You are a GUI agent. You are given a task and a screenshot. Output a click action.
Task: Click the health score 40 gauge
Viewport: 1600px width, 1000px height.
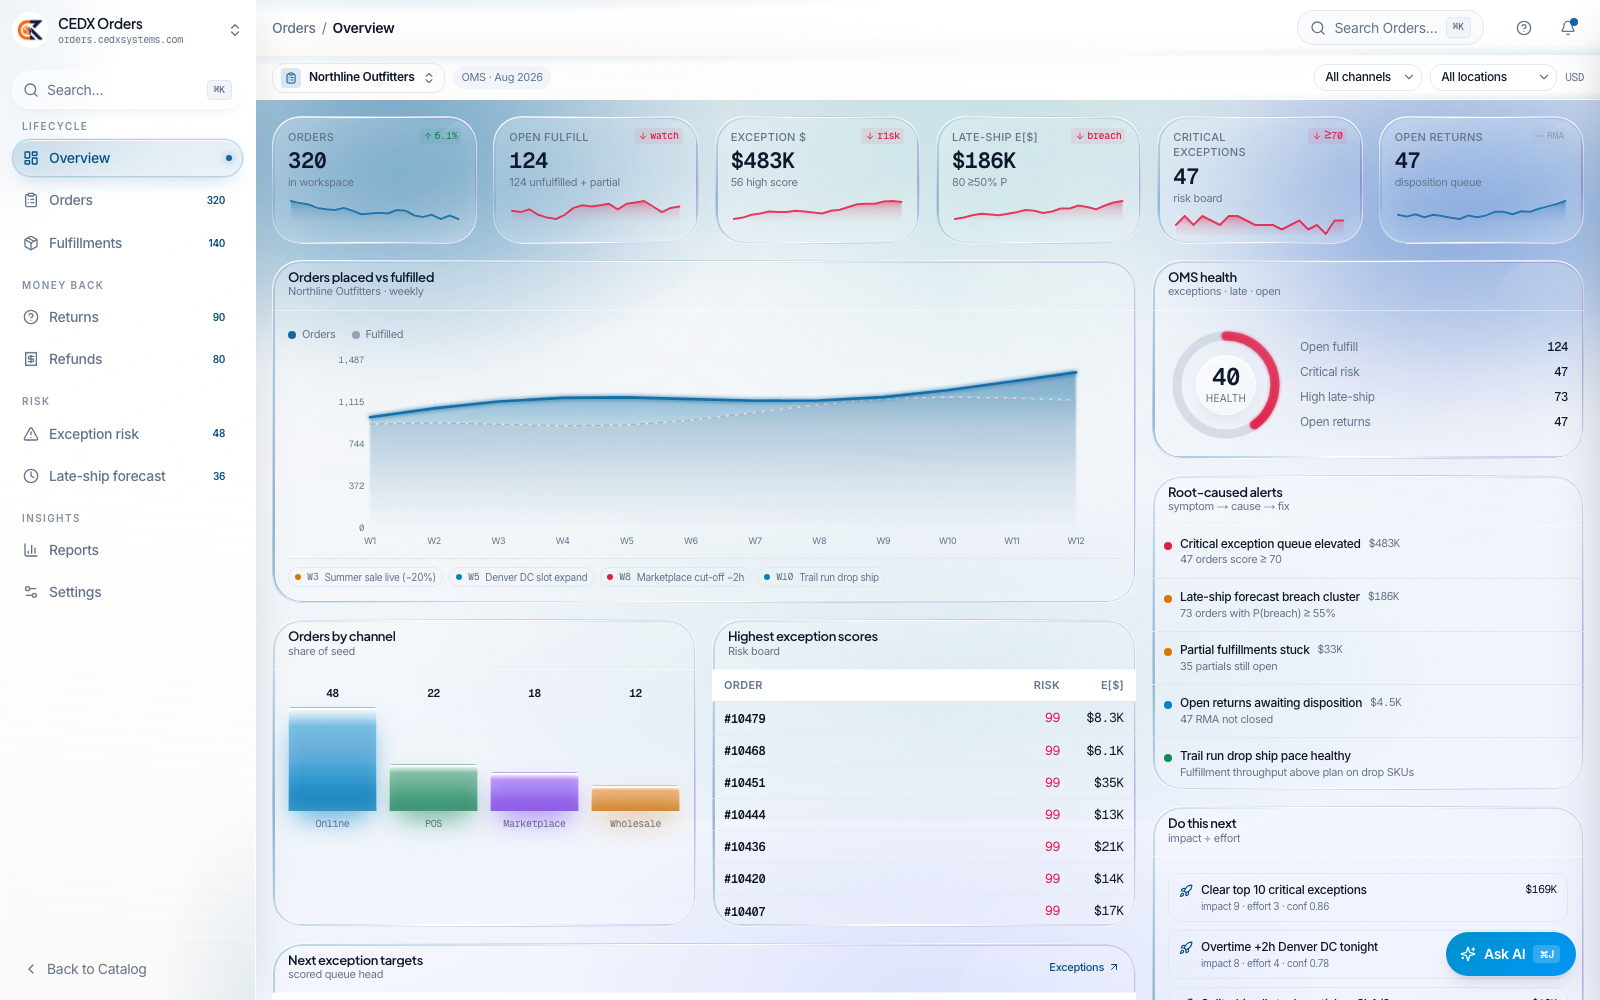click(1226, 385)
